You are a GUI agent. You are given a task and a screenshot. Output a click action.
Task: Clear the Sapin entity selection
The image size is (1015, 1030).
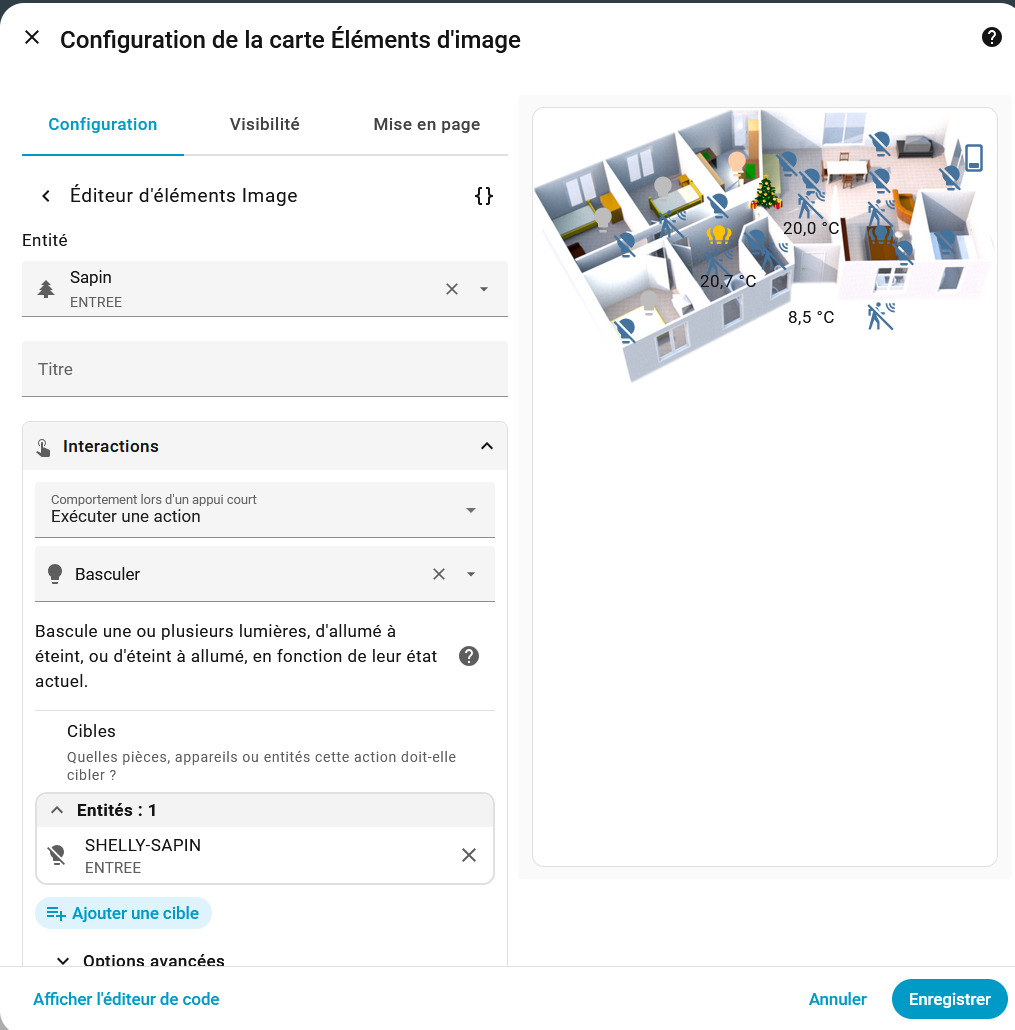[452, 289]
